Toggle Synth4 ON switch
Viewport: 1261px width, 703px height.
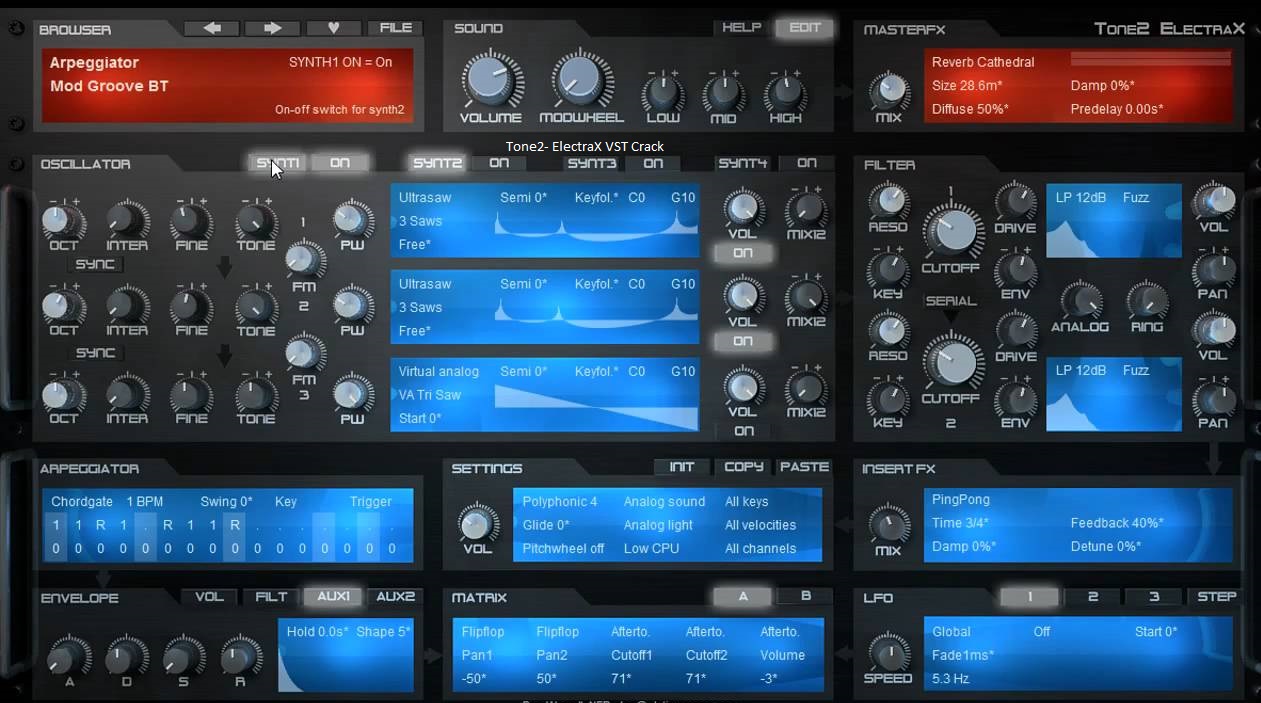point(807,163)
